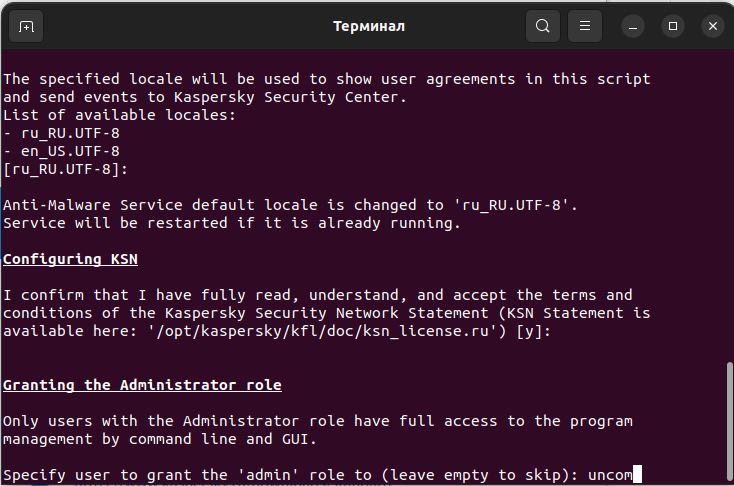The width and height of the screenshot is (734, 486).
Task: Maximize the Терминал window
Action: click(673, 26)
